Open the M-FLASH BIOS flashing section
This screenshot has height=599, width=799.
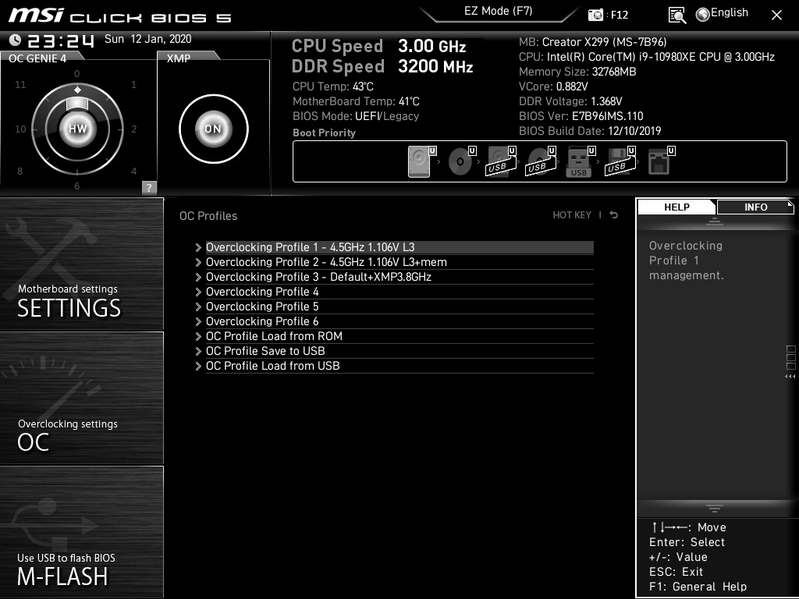point(82,532)
